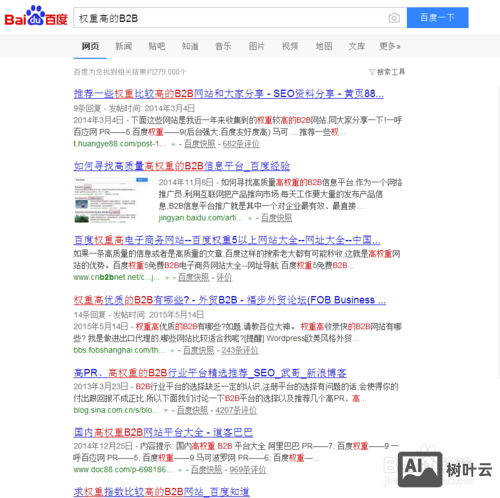Open result 国内高权重B2B网站平台大全

pos(163,433)
